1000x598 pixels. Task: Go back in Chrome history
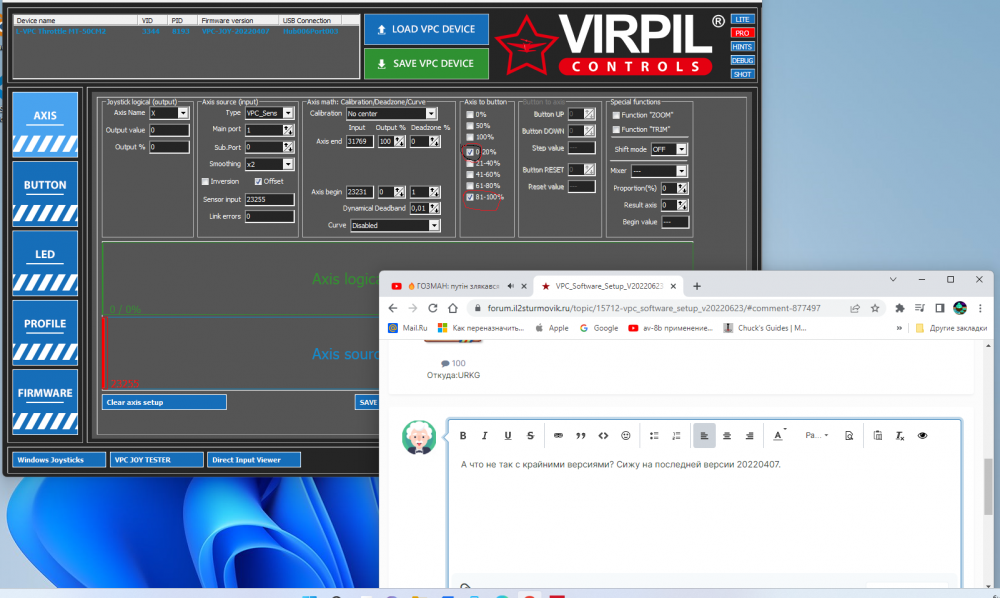393,308
